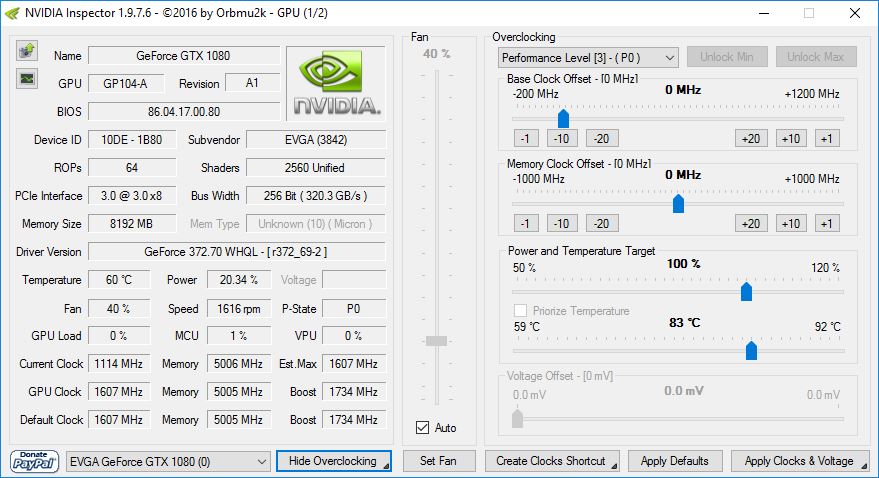Click Memory Clock Offset +1 button
The image size is (879, 478).
[827, 224]
